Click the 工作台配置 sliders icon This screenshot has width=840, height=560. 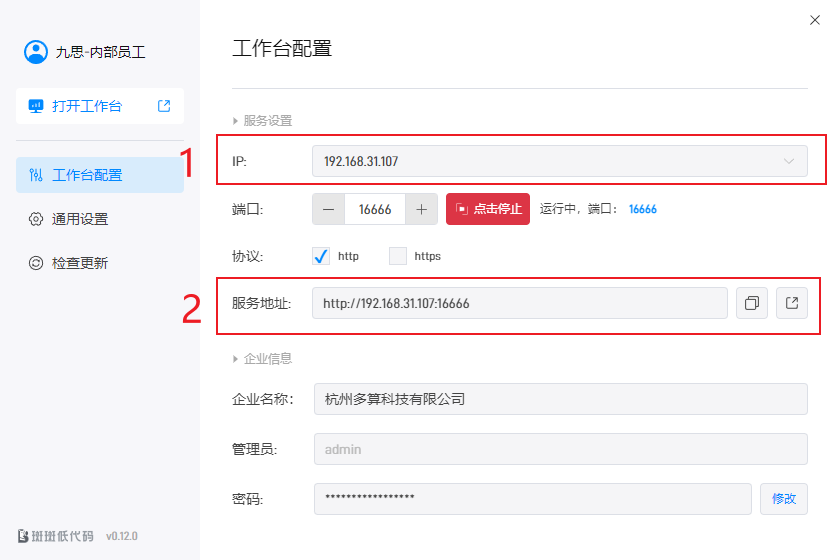coord(36,175)
